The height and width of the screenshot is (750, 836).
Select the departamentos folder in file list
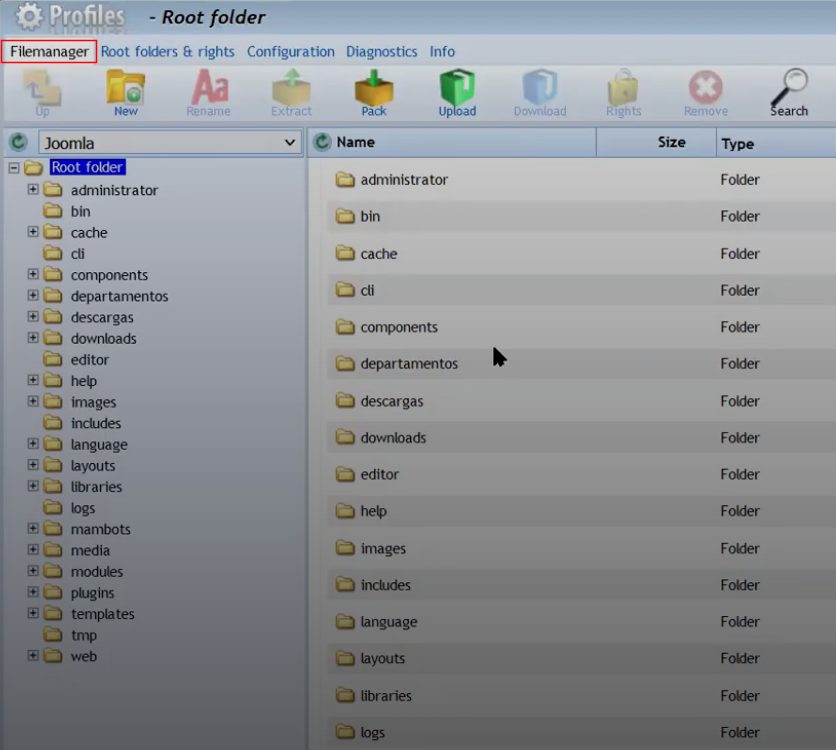click(x=408, y=364)
